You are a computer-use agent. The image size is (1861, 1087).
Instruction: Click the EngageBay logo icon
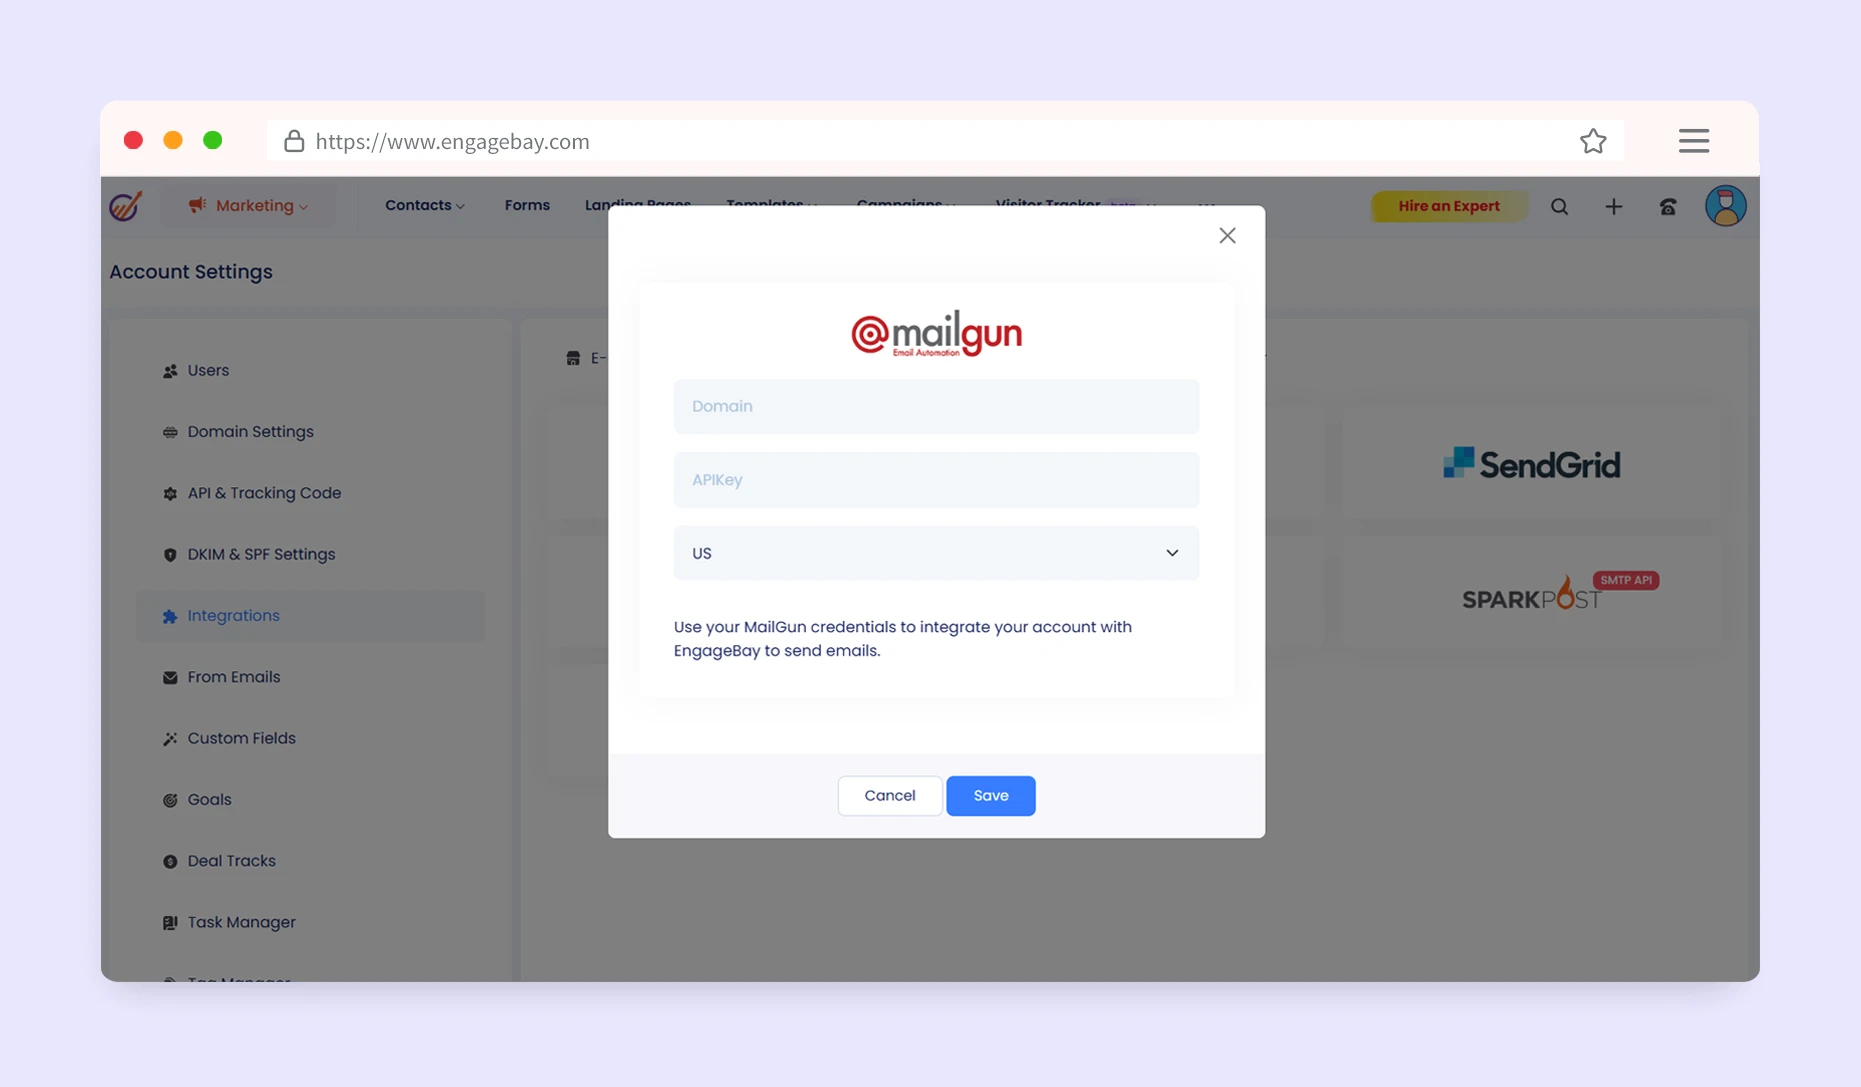126,206
